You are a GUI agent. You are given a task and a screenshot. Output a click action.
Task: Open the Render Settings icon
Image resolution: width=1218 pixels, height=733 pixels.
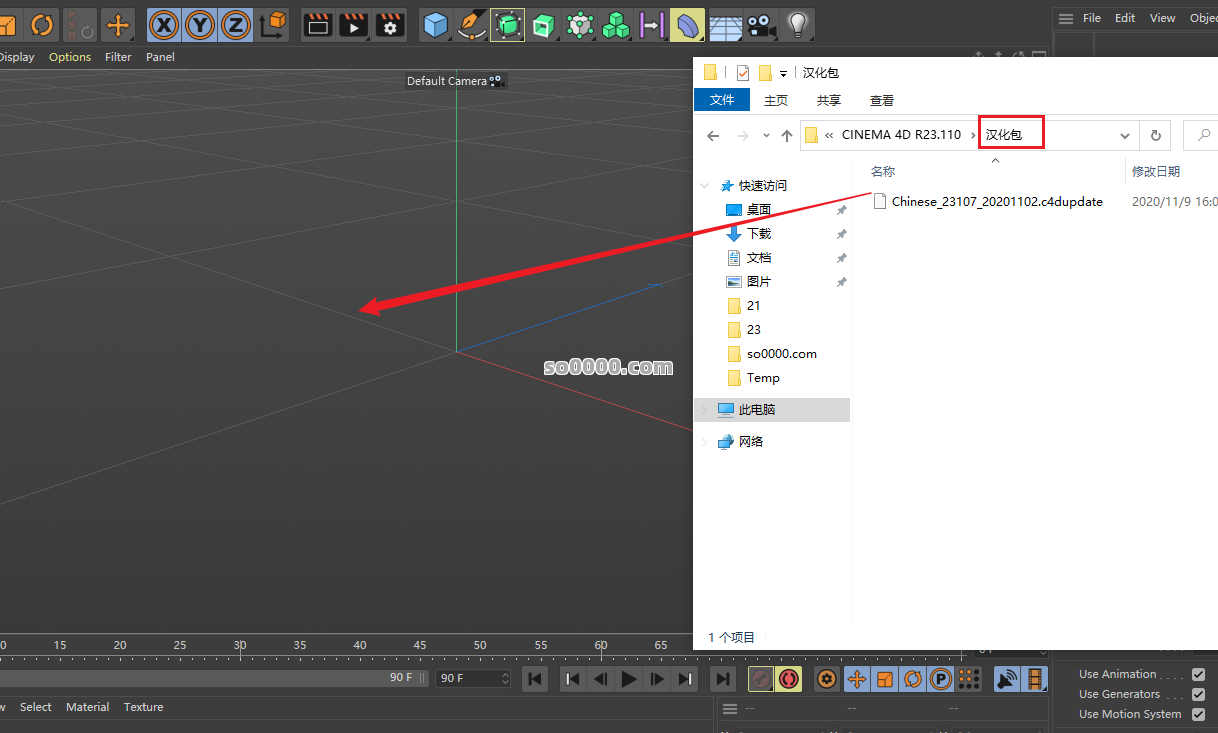click(x=390, y=24)
